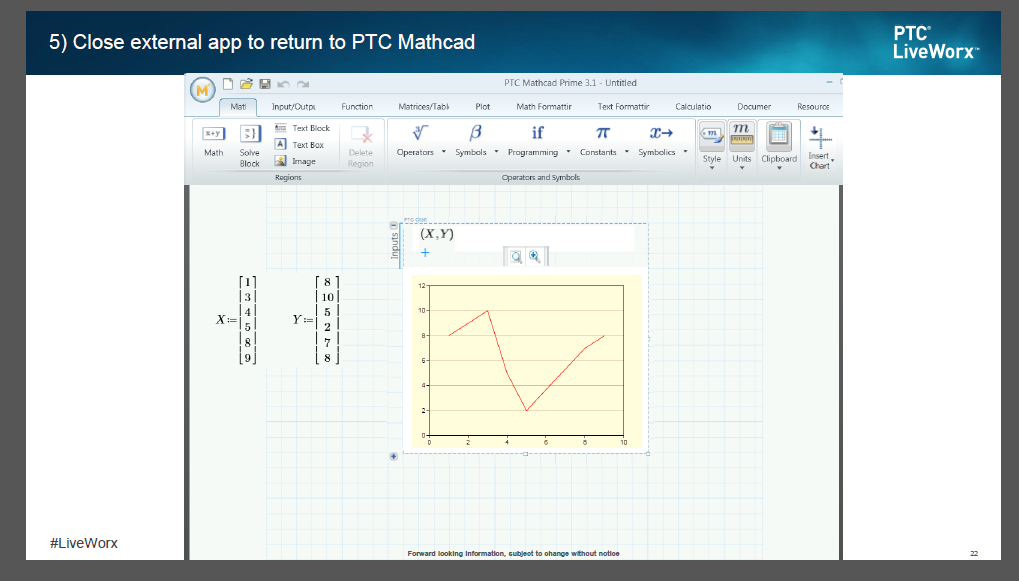1019x581 pixels.
Task: Click the Delete Region button
Action: 361,146
